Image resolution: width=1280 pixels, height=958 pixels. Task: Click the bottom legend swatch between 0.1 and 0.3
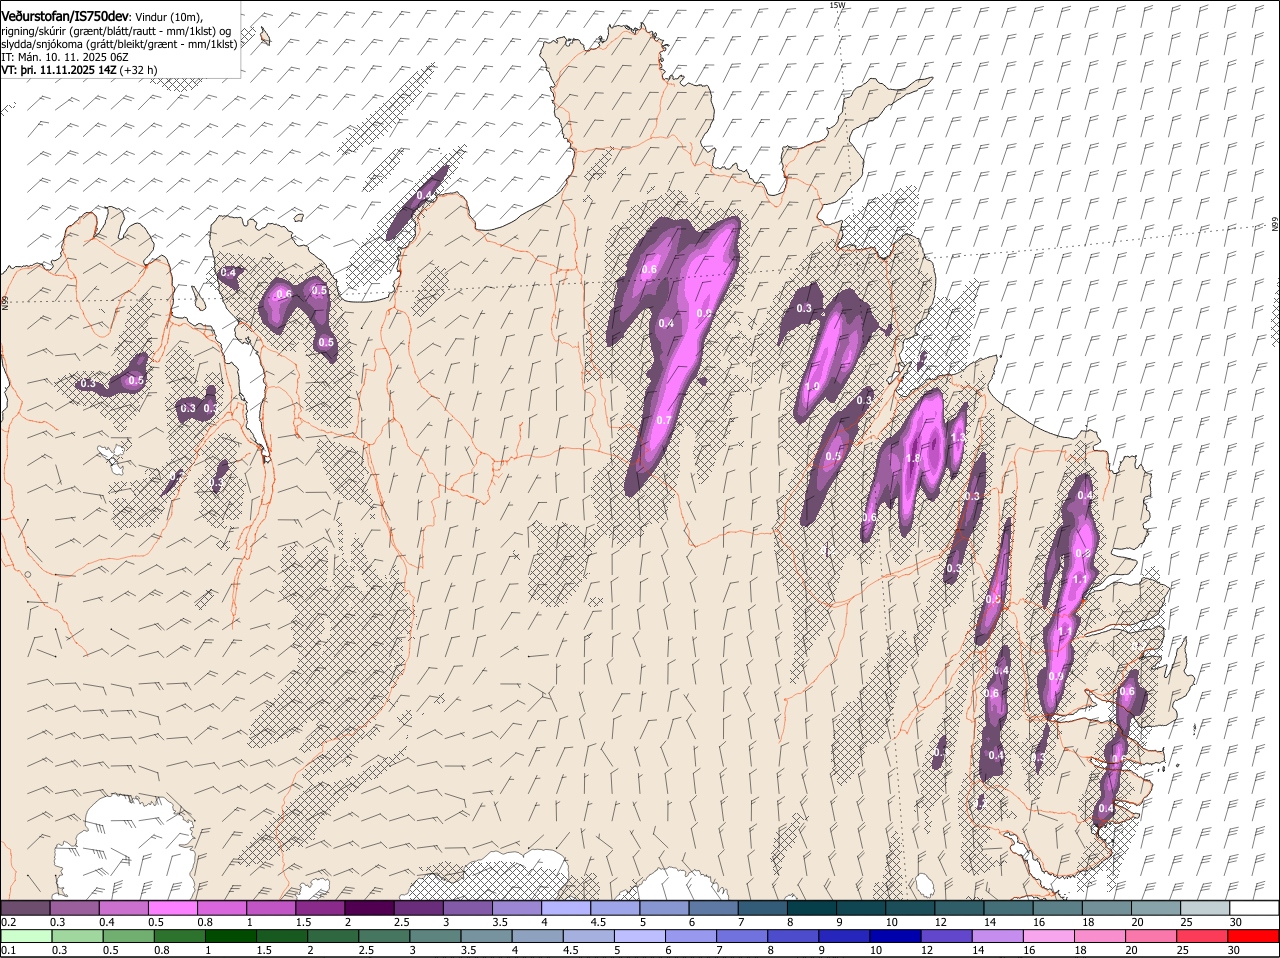pyautogui.click(x=26, y=936)
